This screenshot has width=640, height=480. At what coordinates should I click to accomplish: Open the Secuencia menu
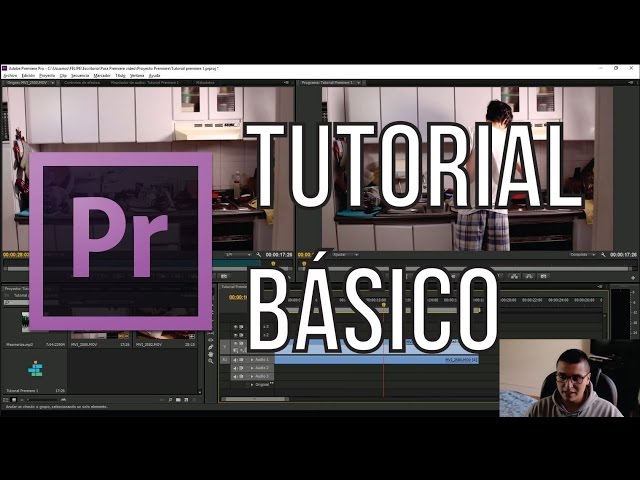click(80, 76)
